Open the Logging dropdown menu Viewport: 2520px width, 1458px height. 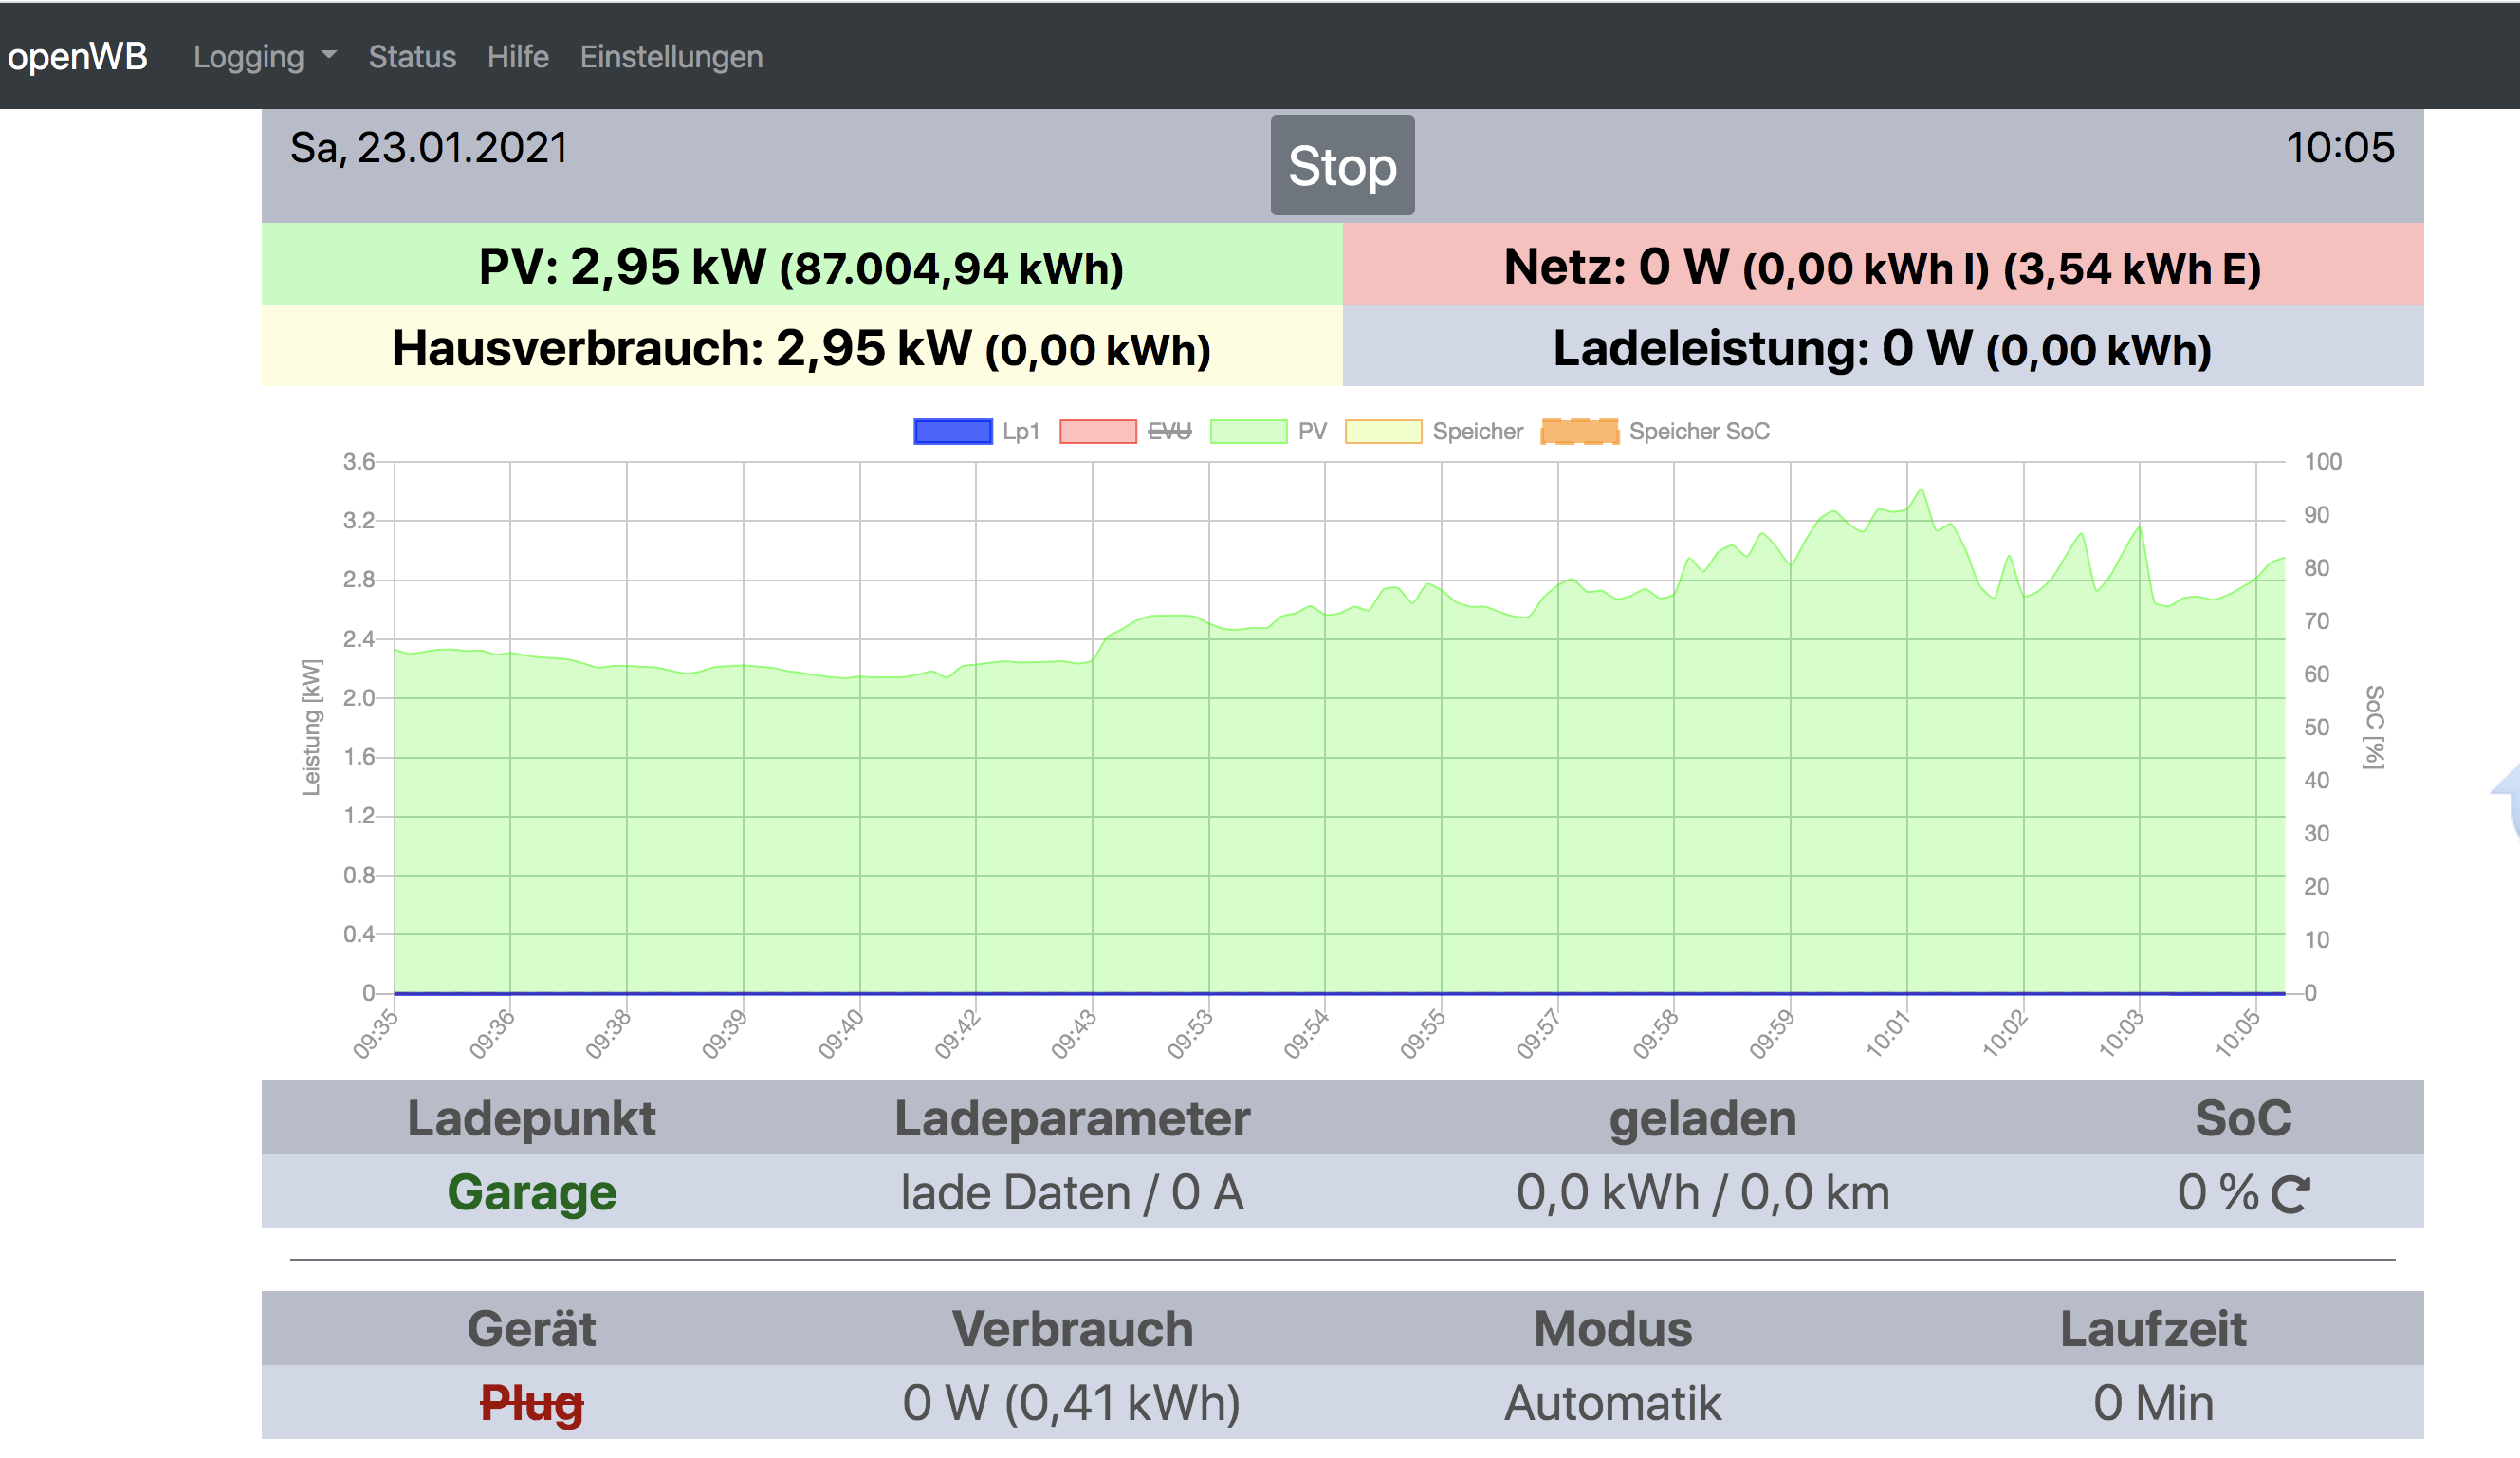[x=249, y=57]
